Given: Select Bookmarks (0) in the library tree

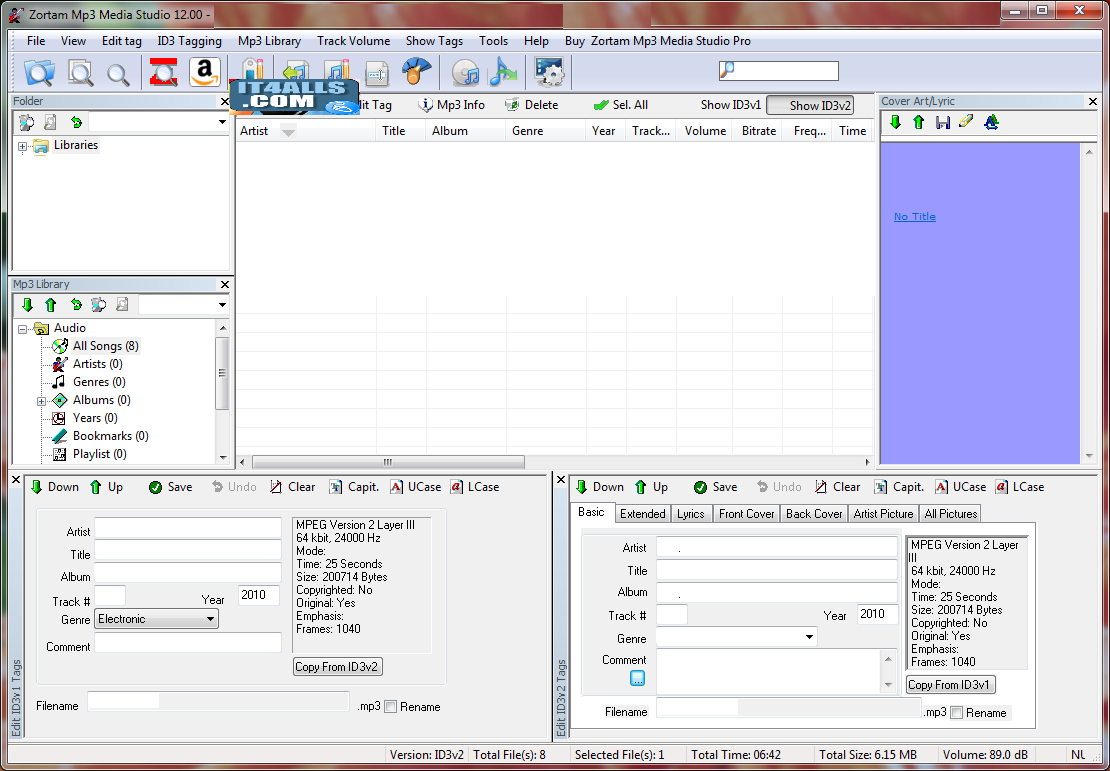Looking at the screenshot, I should (110, 436).
